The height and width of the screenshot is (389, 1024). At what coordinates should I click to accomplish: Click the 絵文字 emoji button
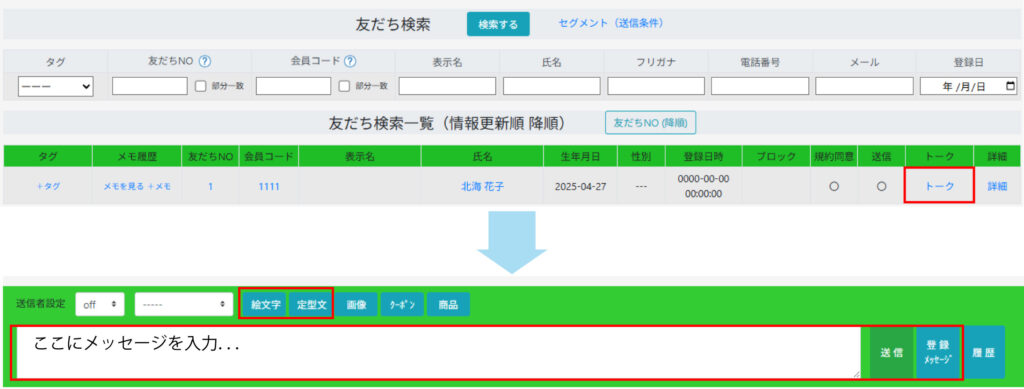point(266,305)
